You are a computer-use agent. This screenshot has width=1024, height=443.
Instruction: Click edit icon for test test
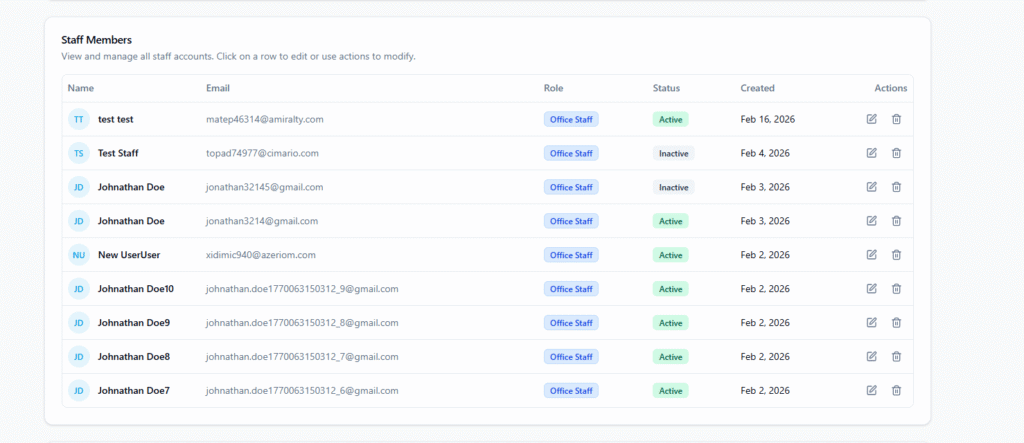pyautogui.click(x=871, y=119)
